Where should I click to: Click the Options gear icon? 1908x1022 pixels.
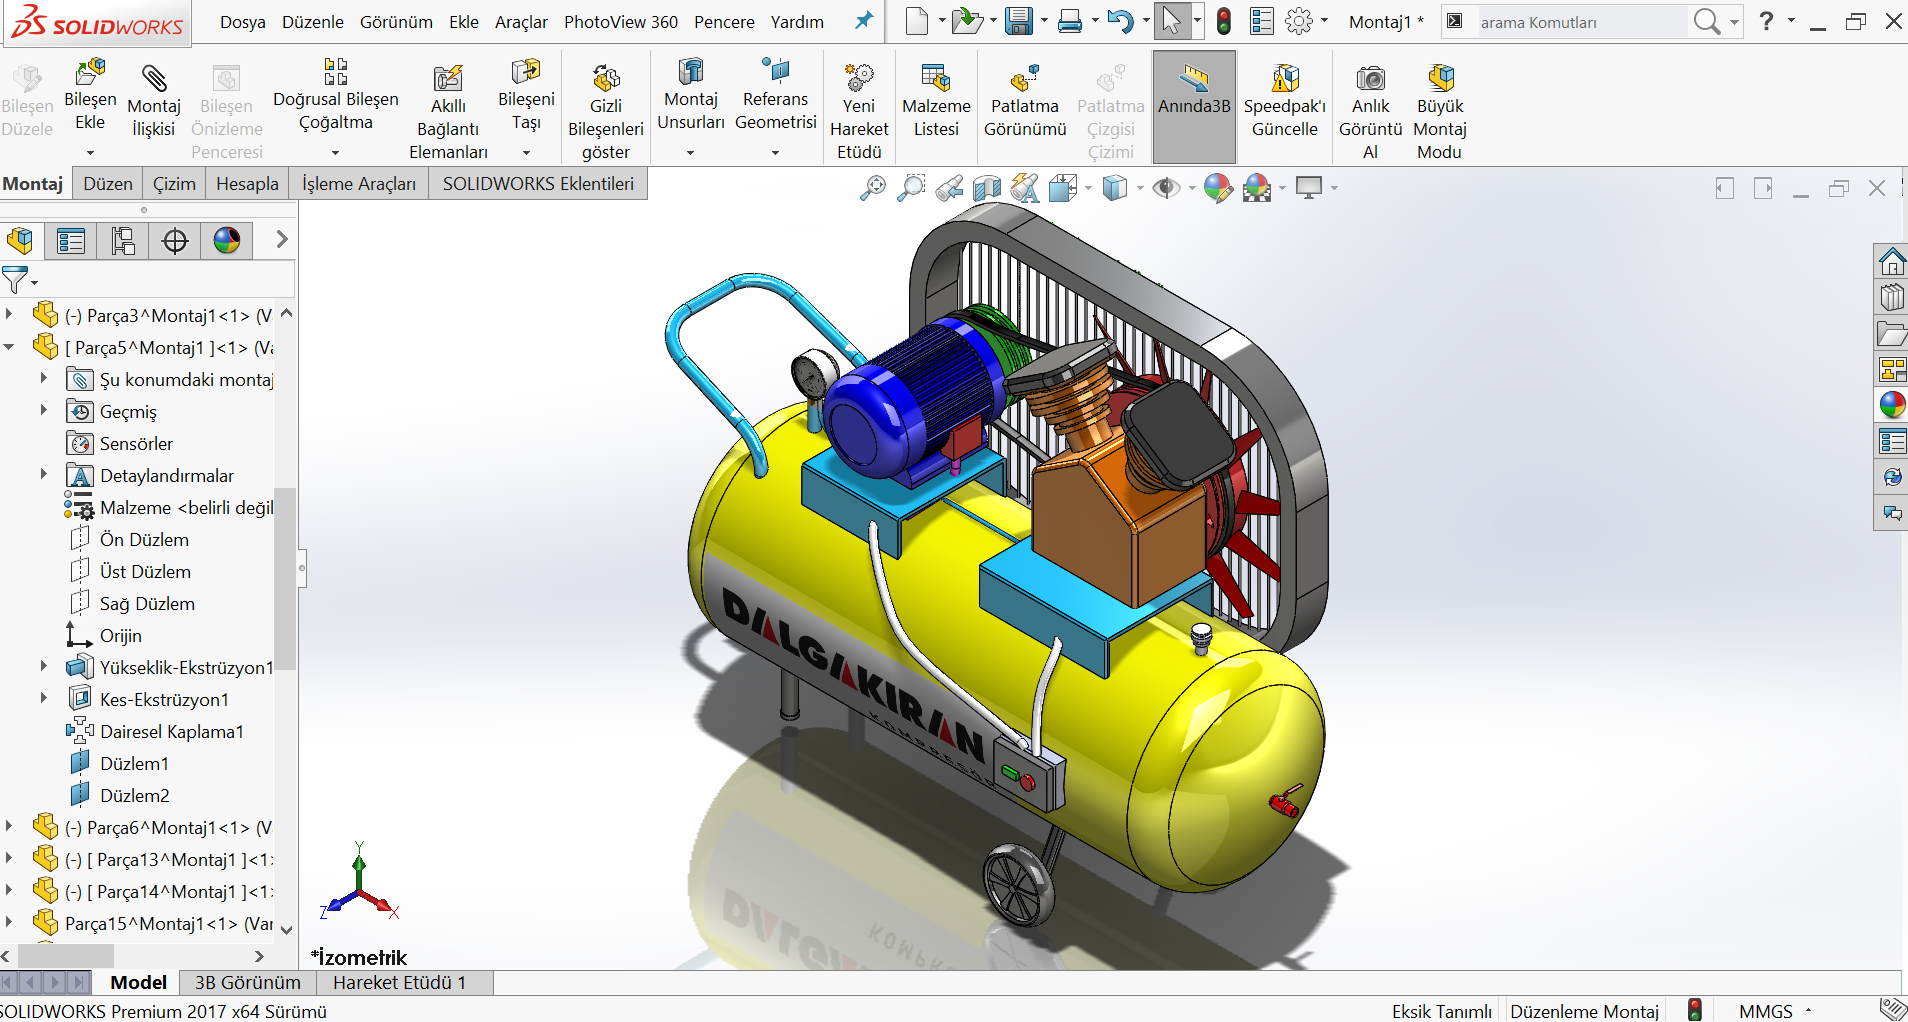pos(1298,21)
